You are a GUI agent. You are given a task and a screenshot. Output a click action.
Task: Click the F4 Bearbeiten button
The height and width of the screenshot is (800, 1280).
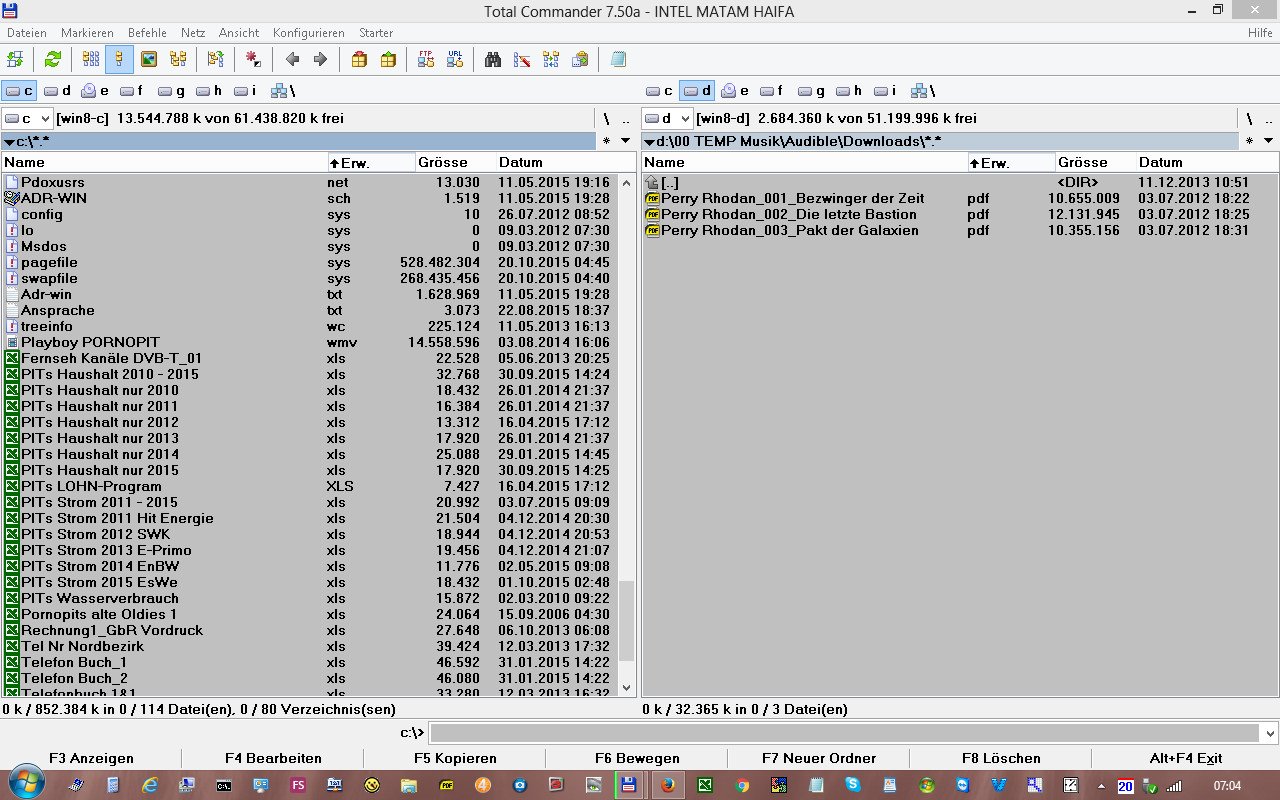(274, 758)
